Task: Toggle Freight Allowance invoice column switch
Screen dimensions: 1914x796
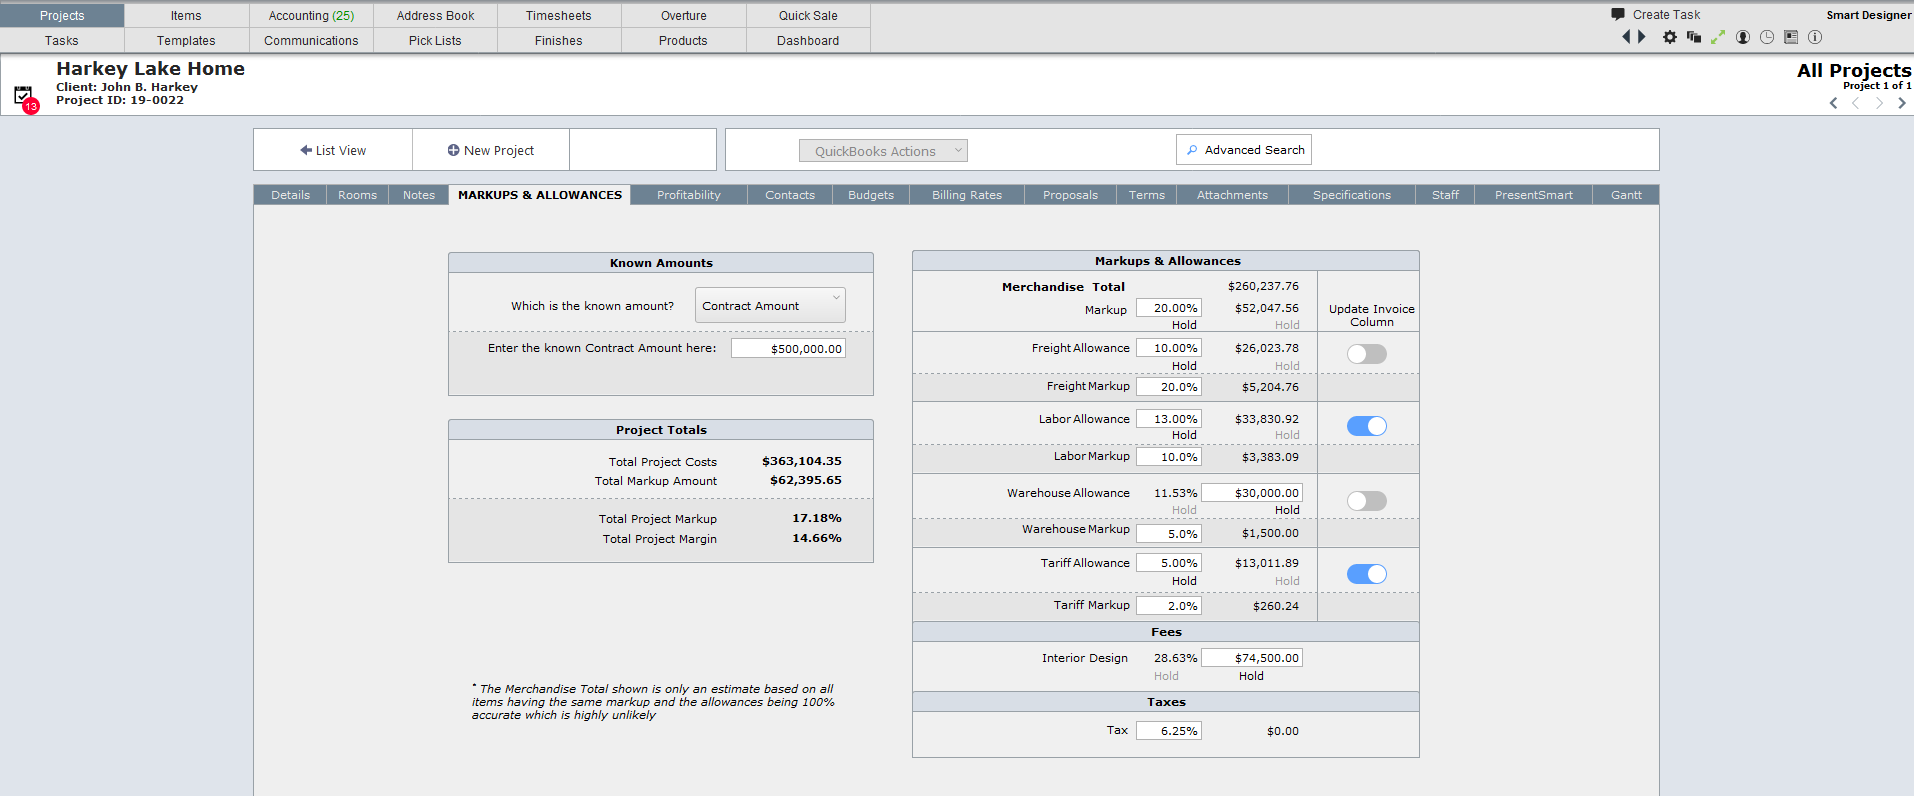Action: pyautogui.click(x=1367, y=354)
